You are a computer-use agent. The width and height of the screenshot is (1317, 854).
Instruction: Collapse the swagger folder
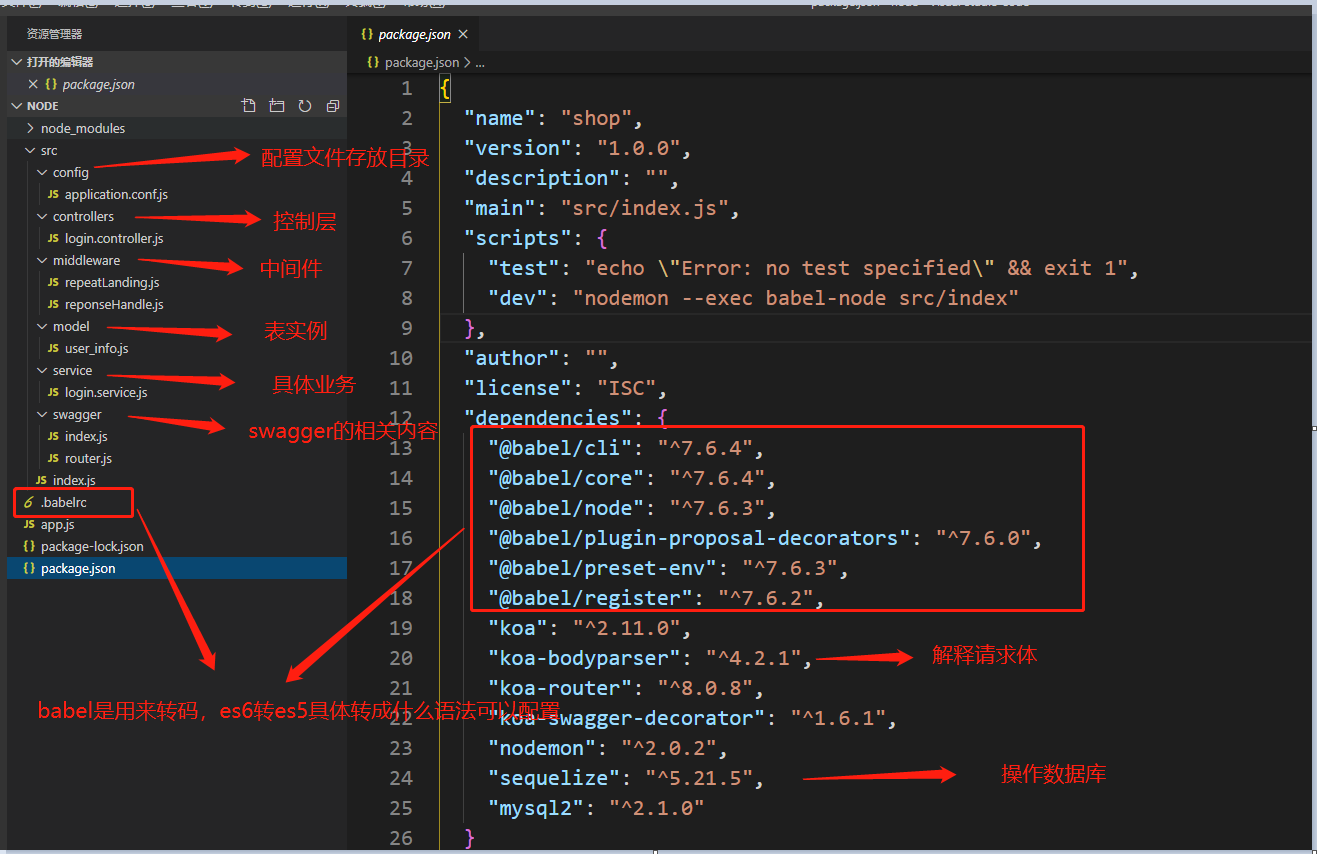(43, 414)
